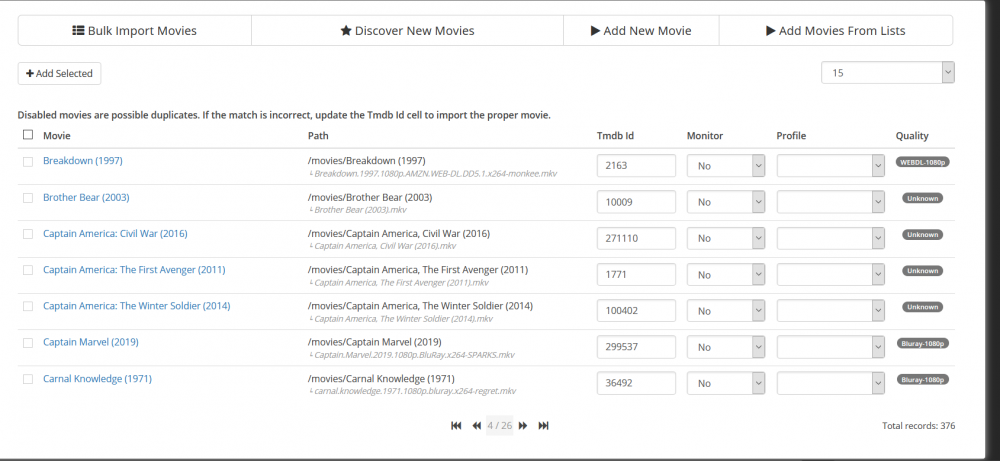The image size is (1000, 461).
Task: Edit Tmdb Id field containing 2163
Action: [636, 166]
